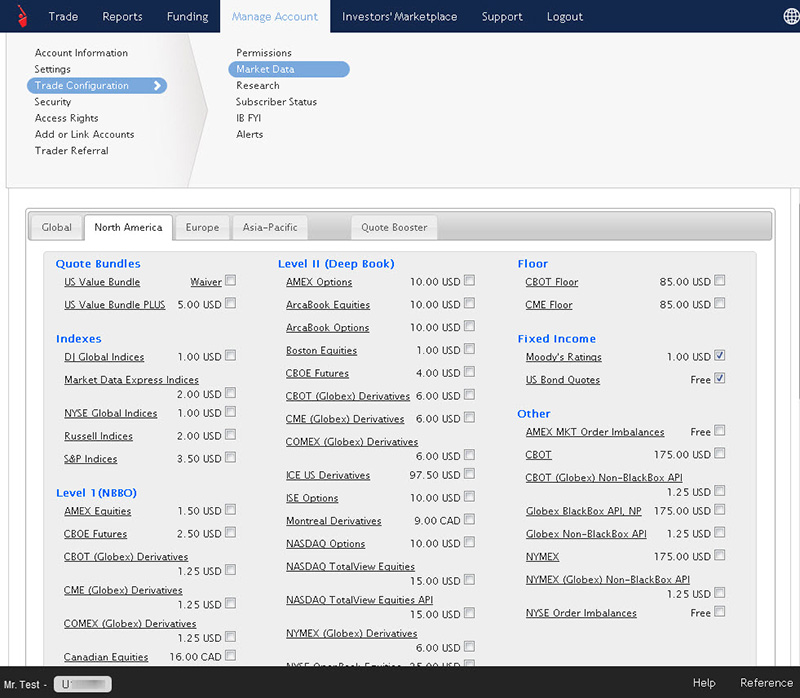
Task: Open IB FYI submenu item
Action: coord(248,118)
